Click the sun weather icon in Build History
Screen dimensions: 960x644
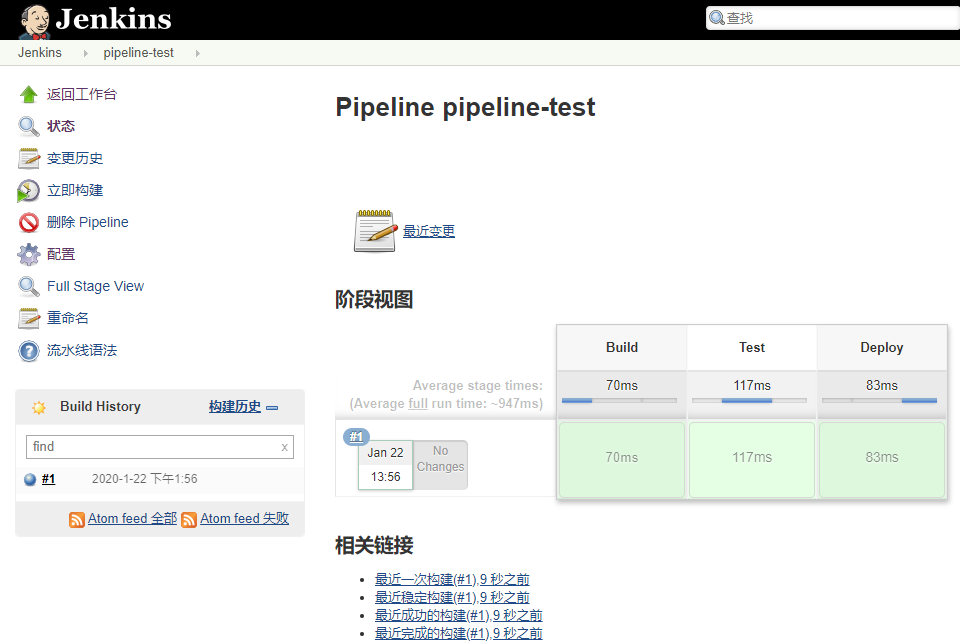39,407
